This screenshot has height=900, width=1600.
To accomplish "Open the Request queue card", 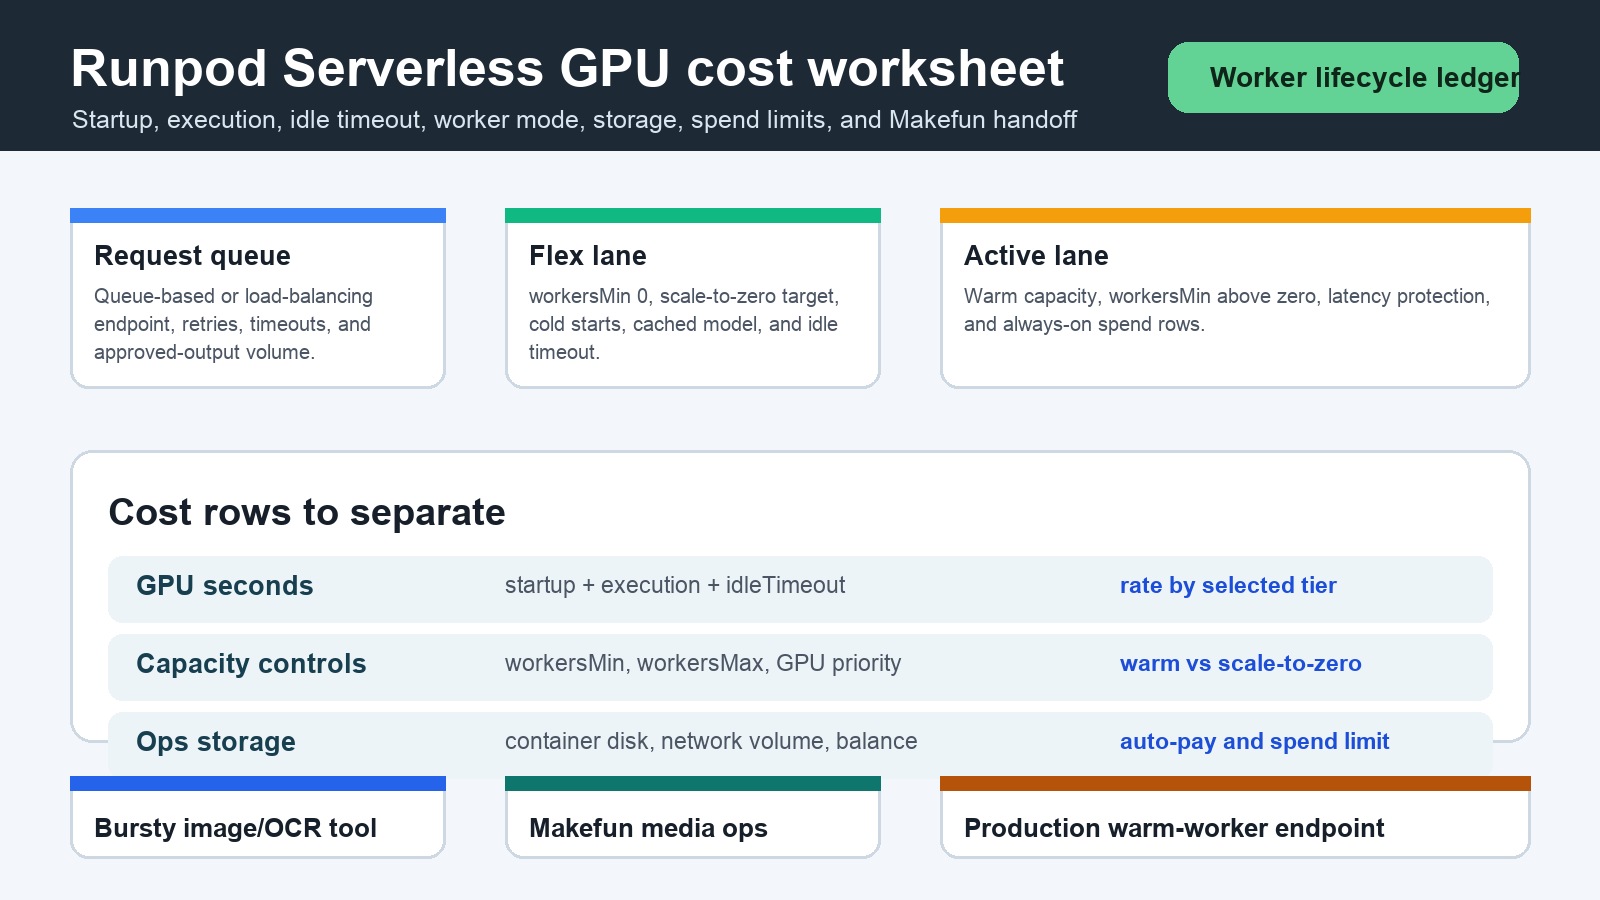I will click(258, 298).
